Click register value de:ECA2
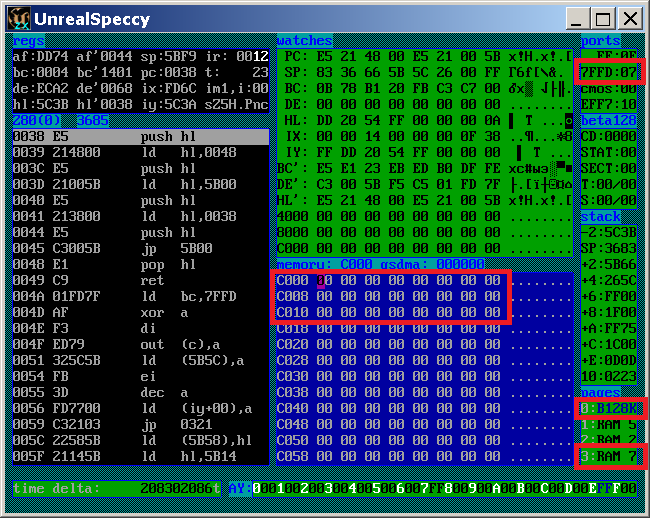 pos(41,88)
